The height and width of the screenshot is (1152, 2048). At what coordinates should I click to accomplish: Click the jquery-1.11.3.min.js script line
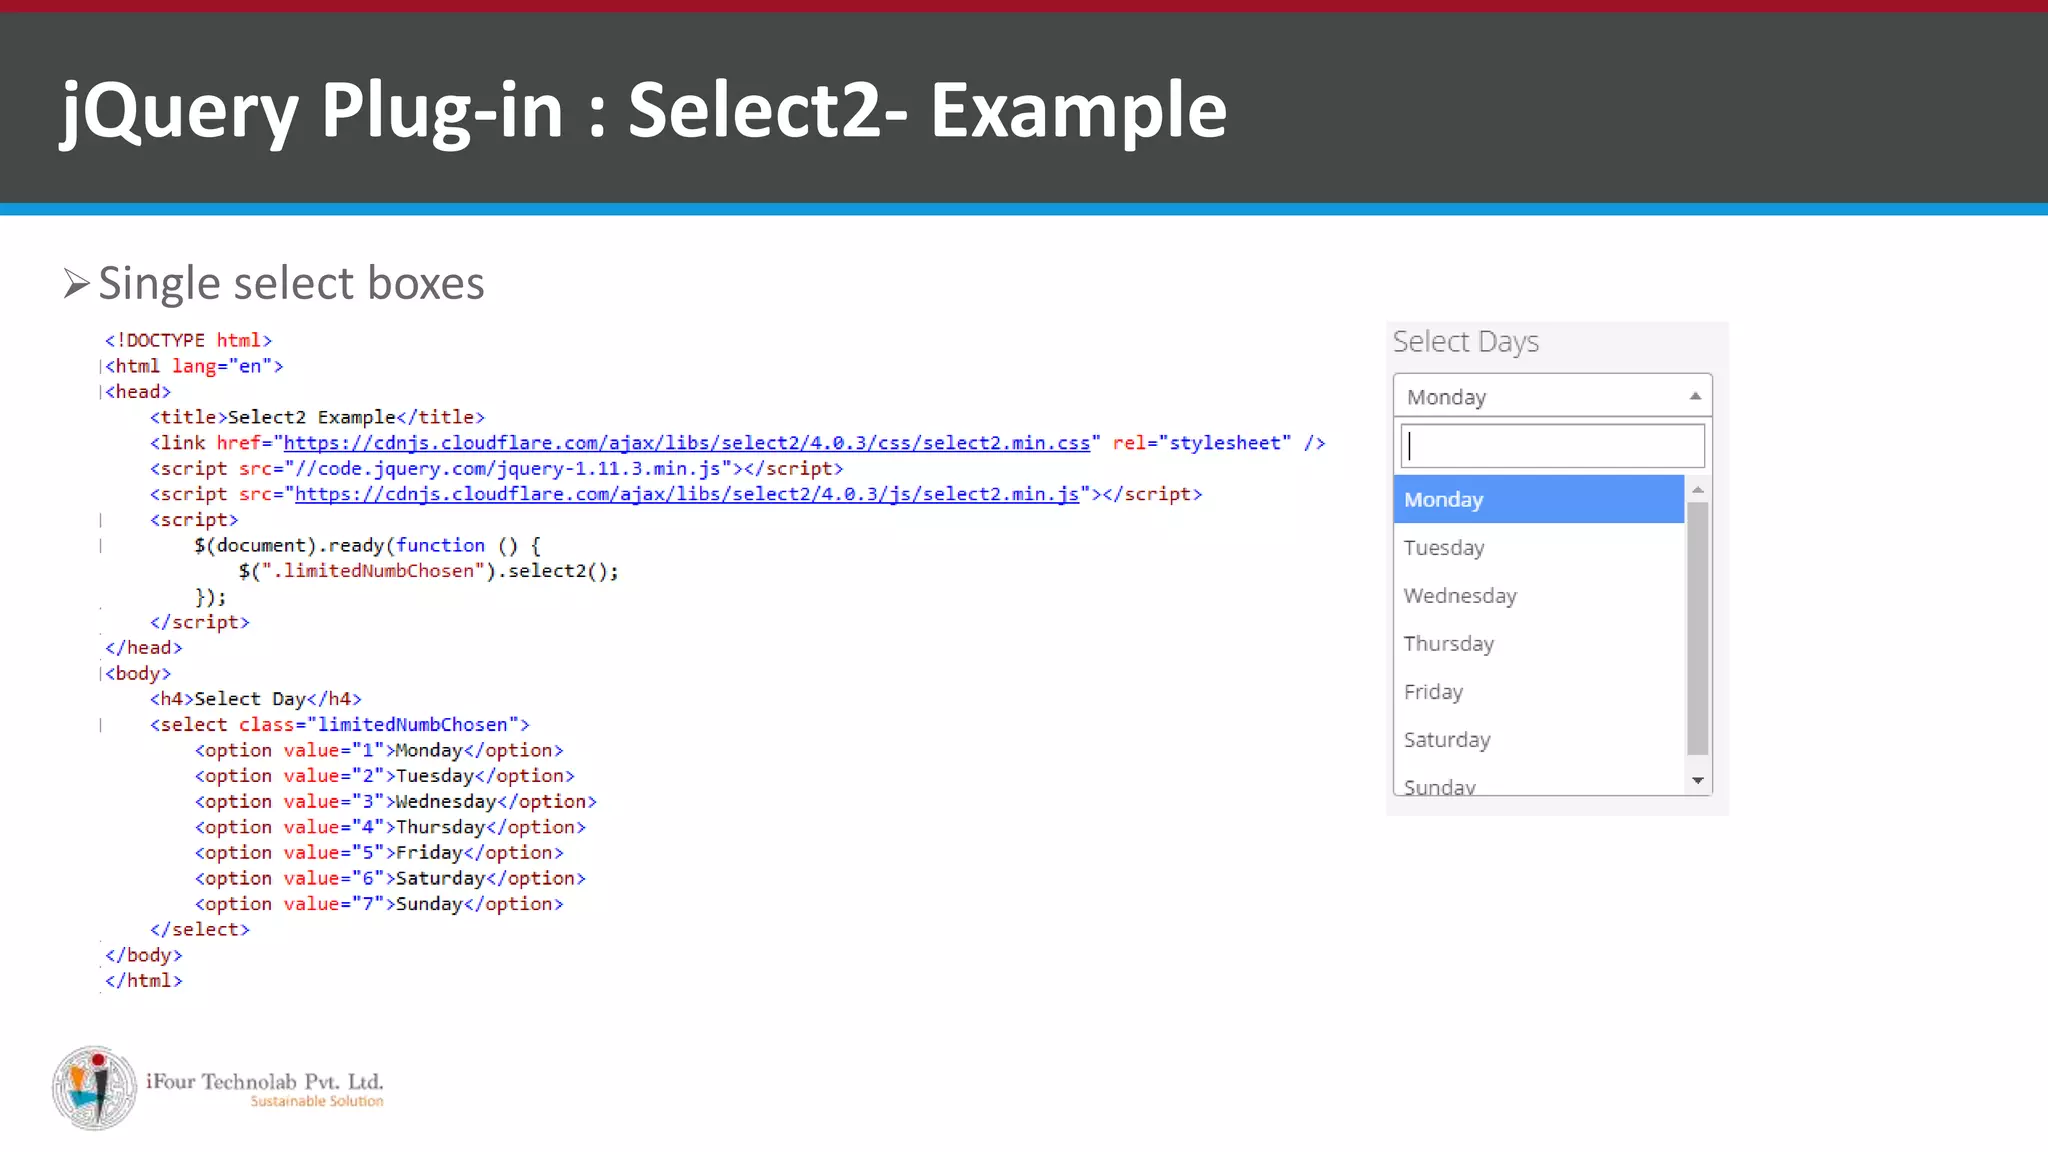point(496,468)
